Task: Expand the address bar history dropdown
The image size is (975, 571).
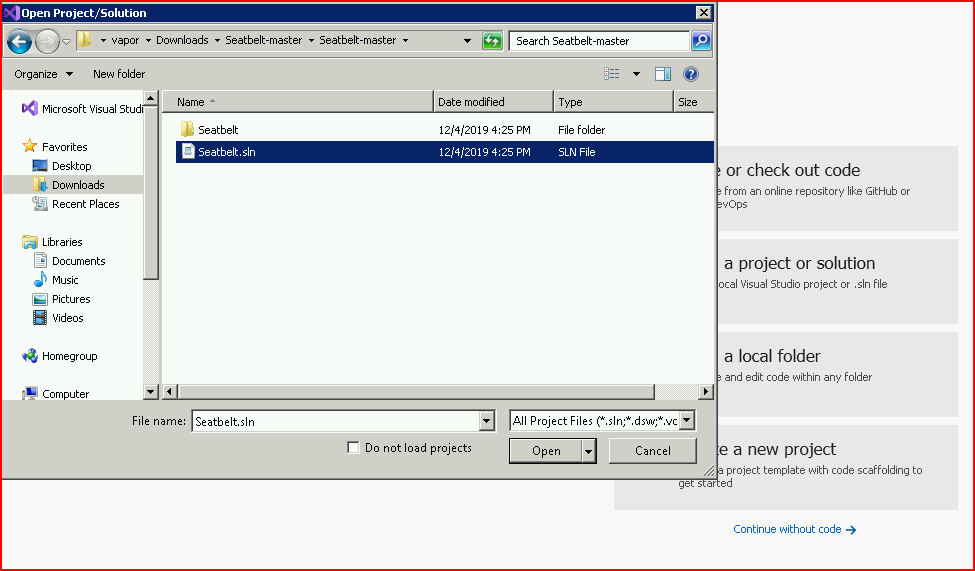Action: click(468, 41)
